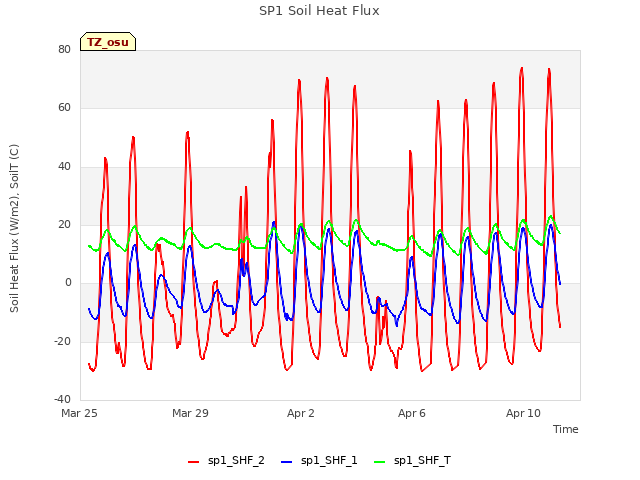Click the Time x-axis title
The image size is (640, 480).
[x=565, y=429]
